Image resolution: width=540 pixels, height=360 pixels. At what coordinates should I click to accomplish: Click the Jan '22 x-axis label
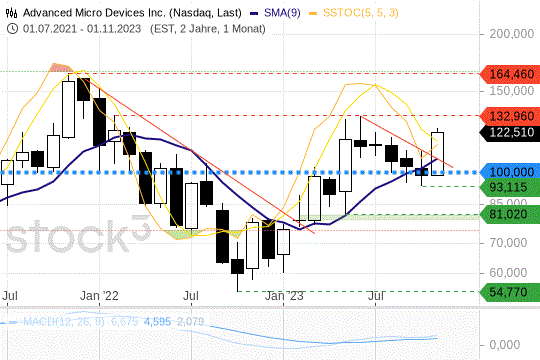pos(99,296)
